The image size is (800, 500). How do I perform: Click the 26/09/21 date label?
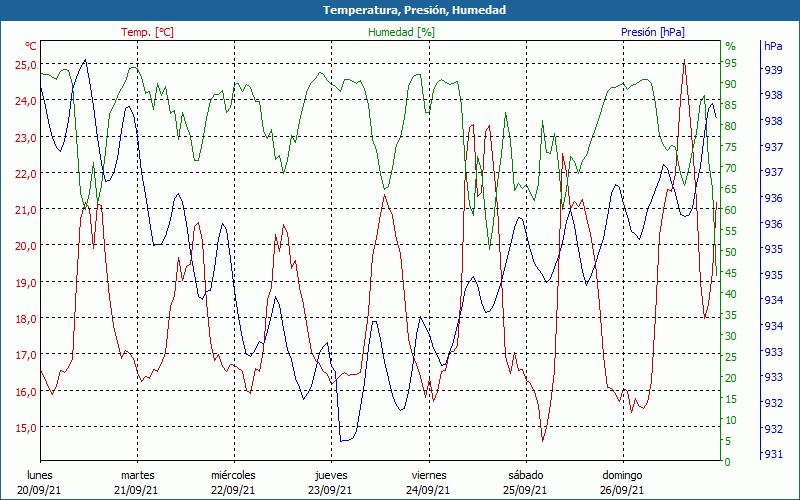pos(622,491)
